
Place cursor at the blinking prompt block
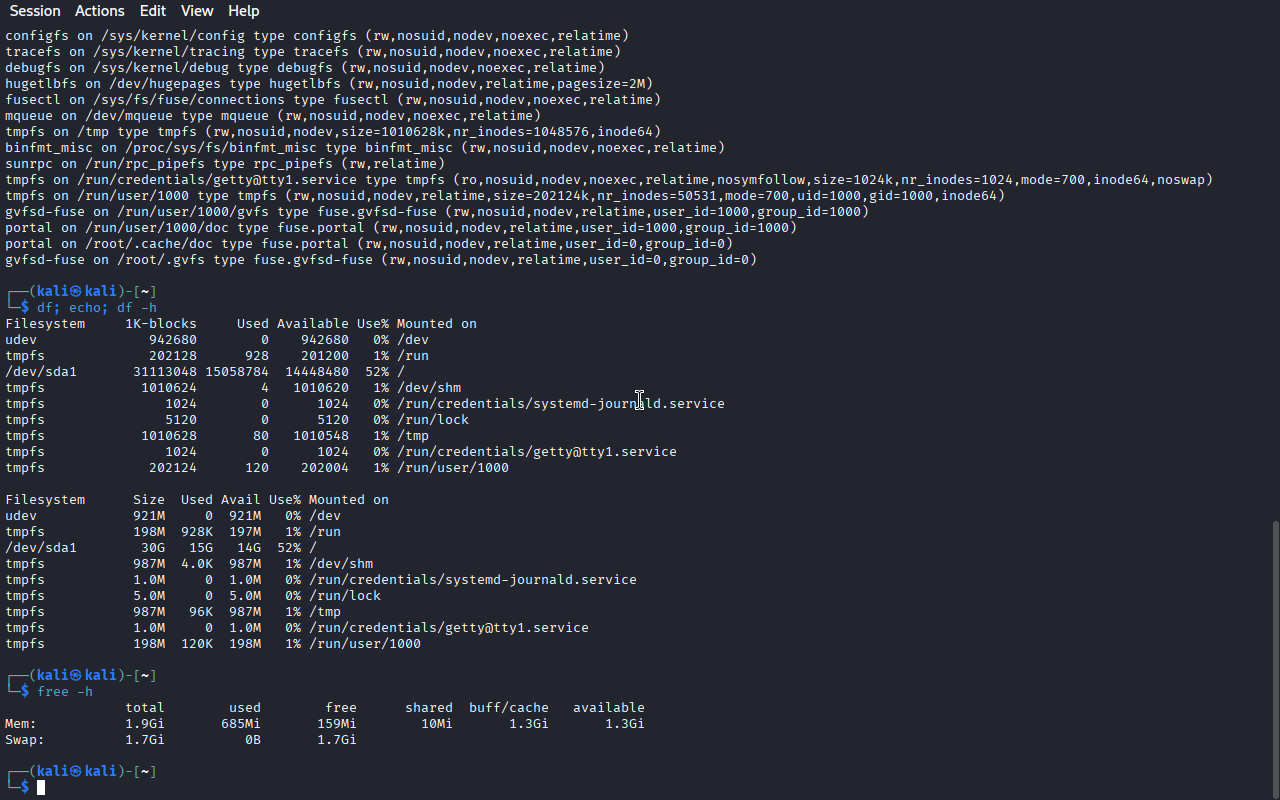click(x=41, y=788)
